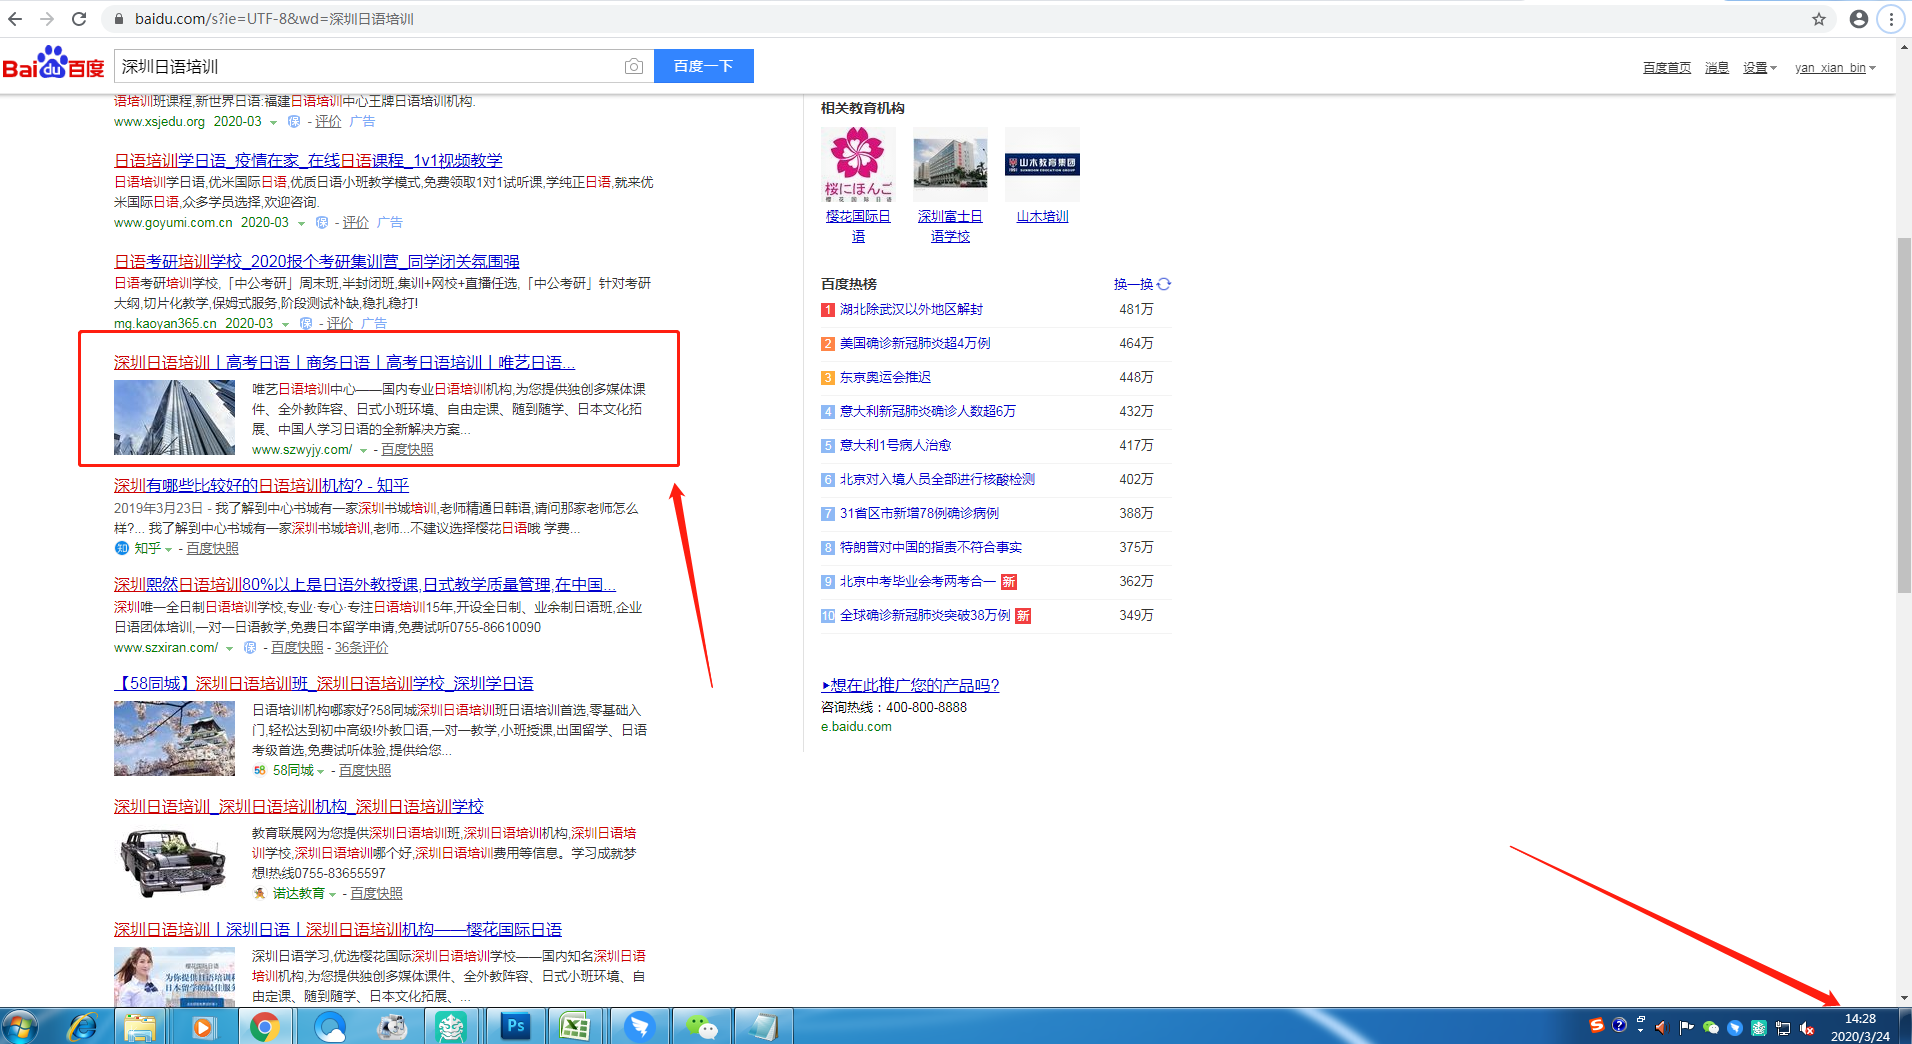
Task: Open 消息 in top navigation
Action: (x=1717, y=68)
